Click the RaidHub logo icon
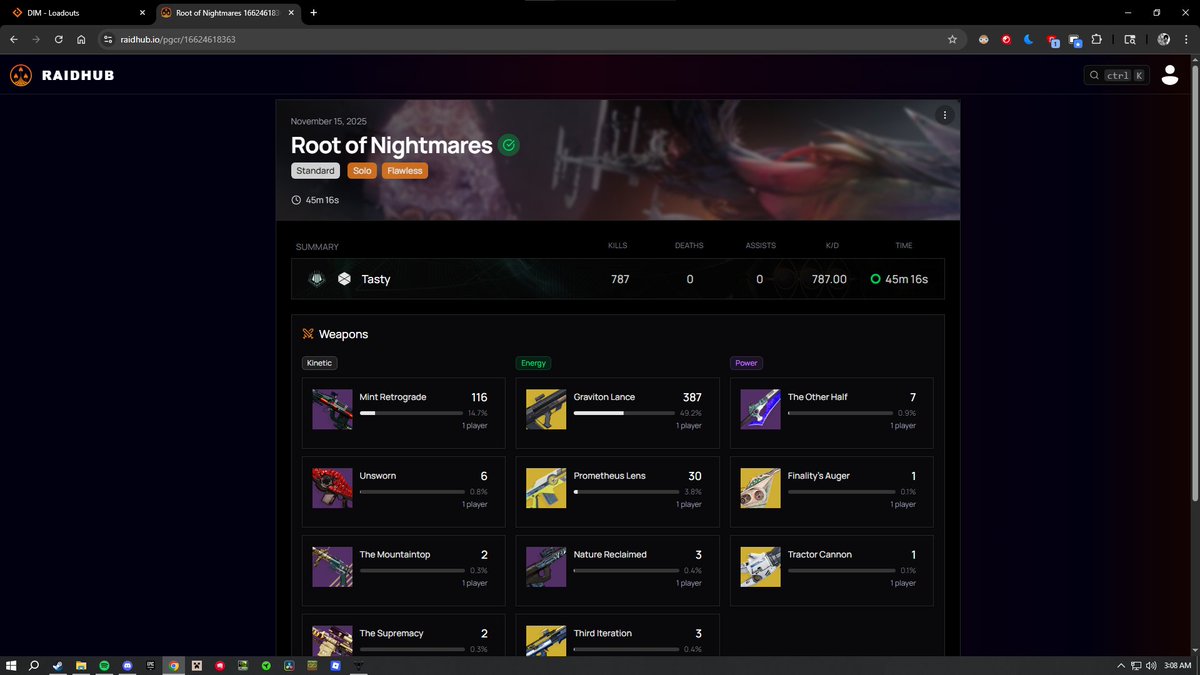This screenshot has width=1200, height=675. pos(21,75)
